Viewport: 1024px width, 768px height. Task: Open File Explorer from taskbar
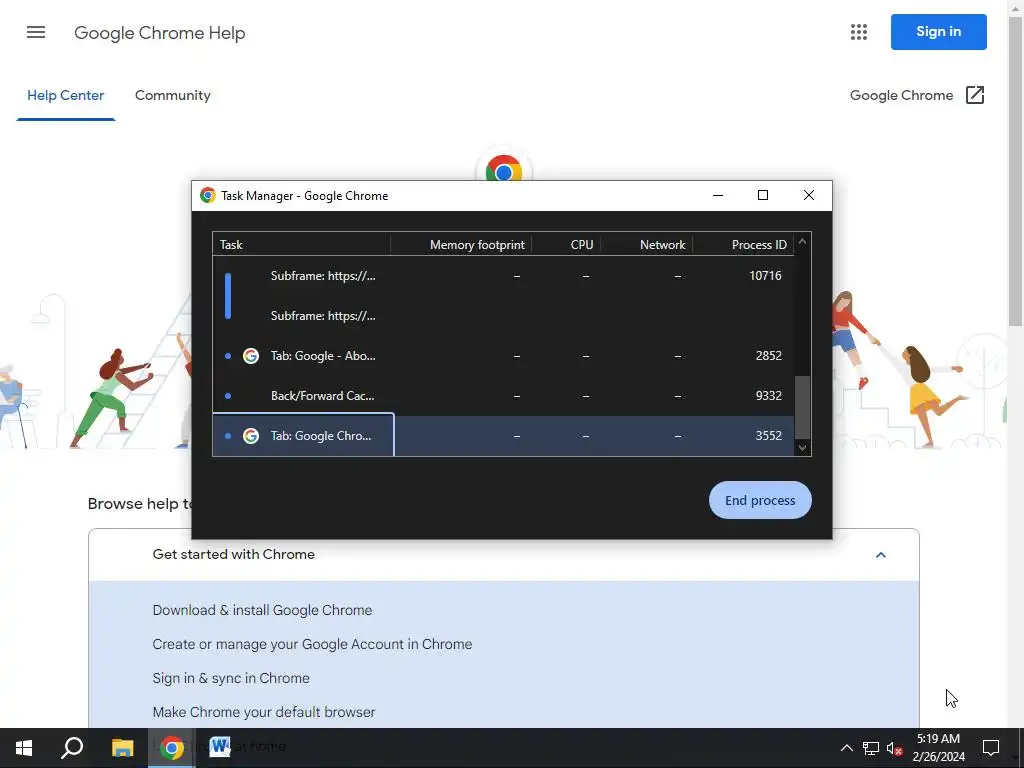(122, 748)
